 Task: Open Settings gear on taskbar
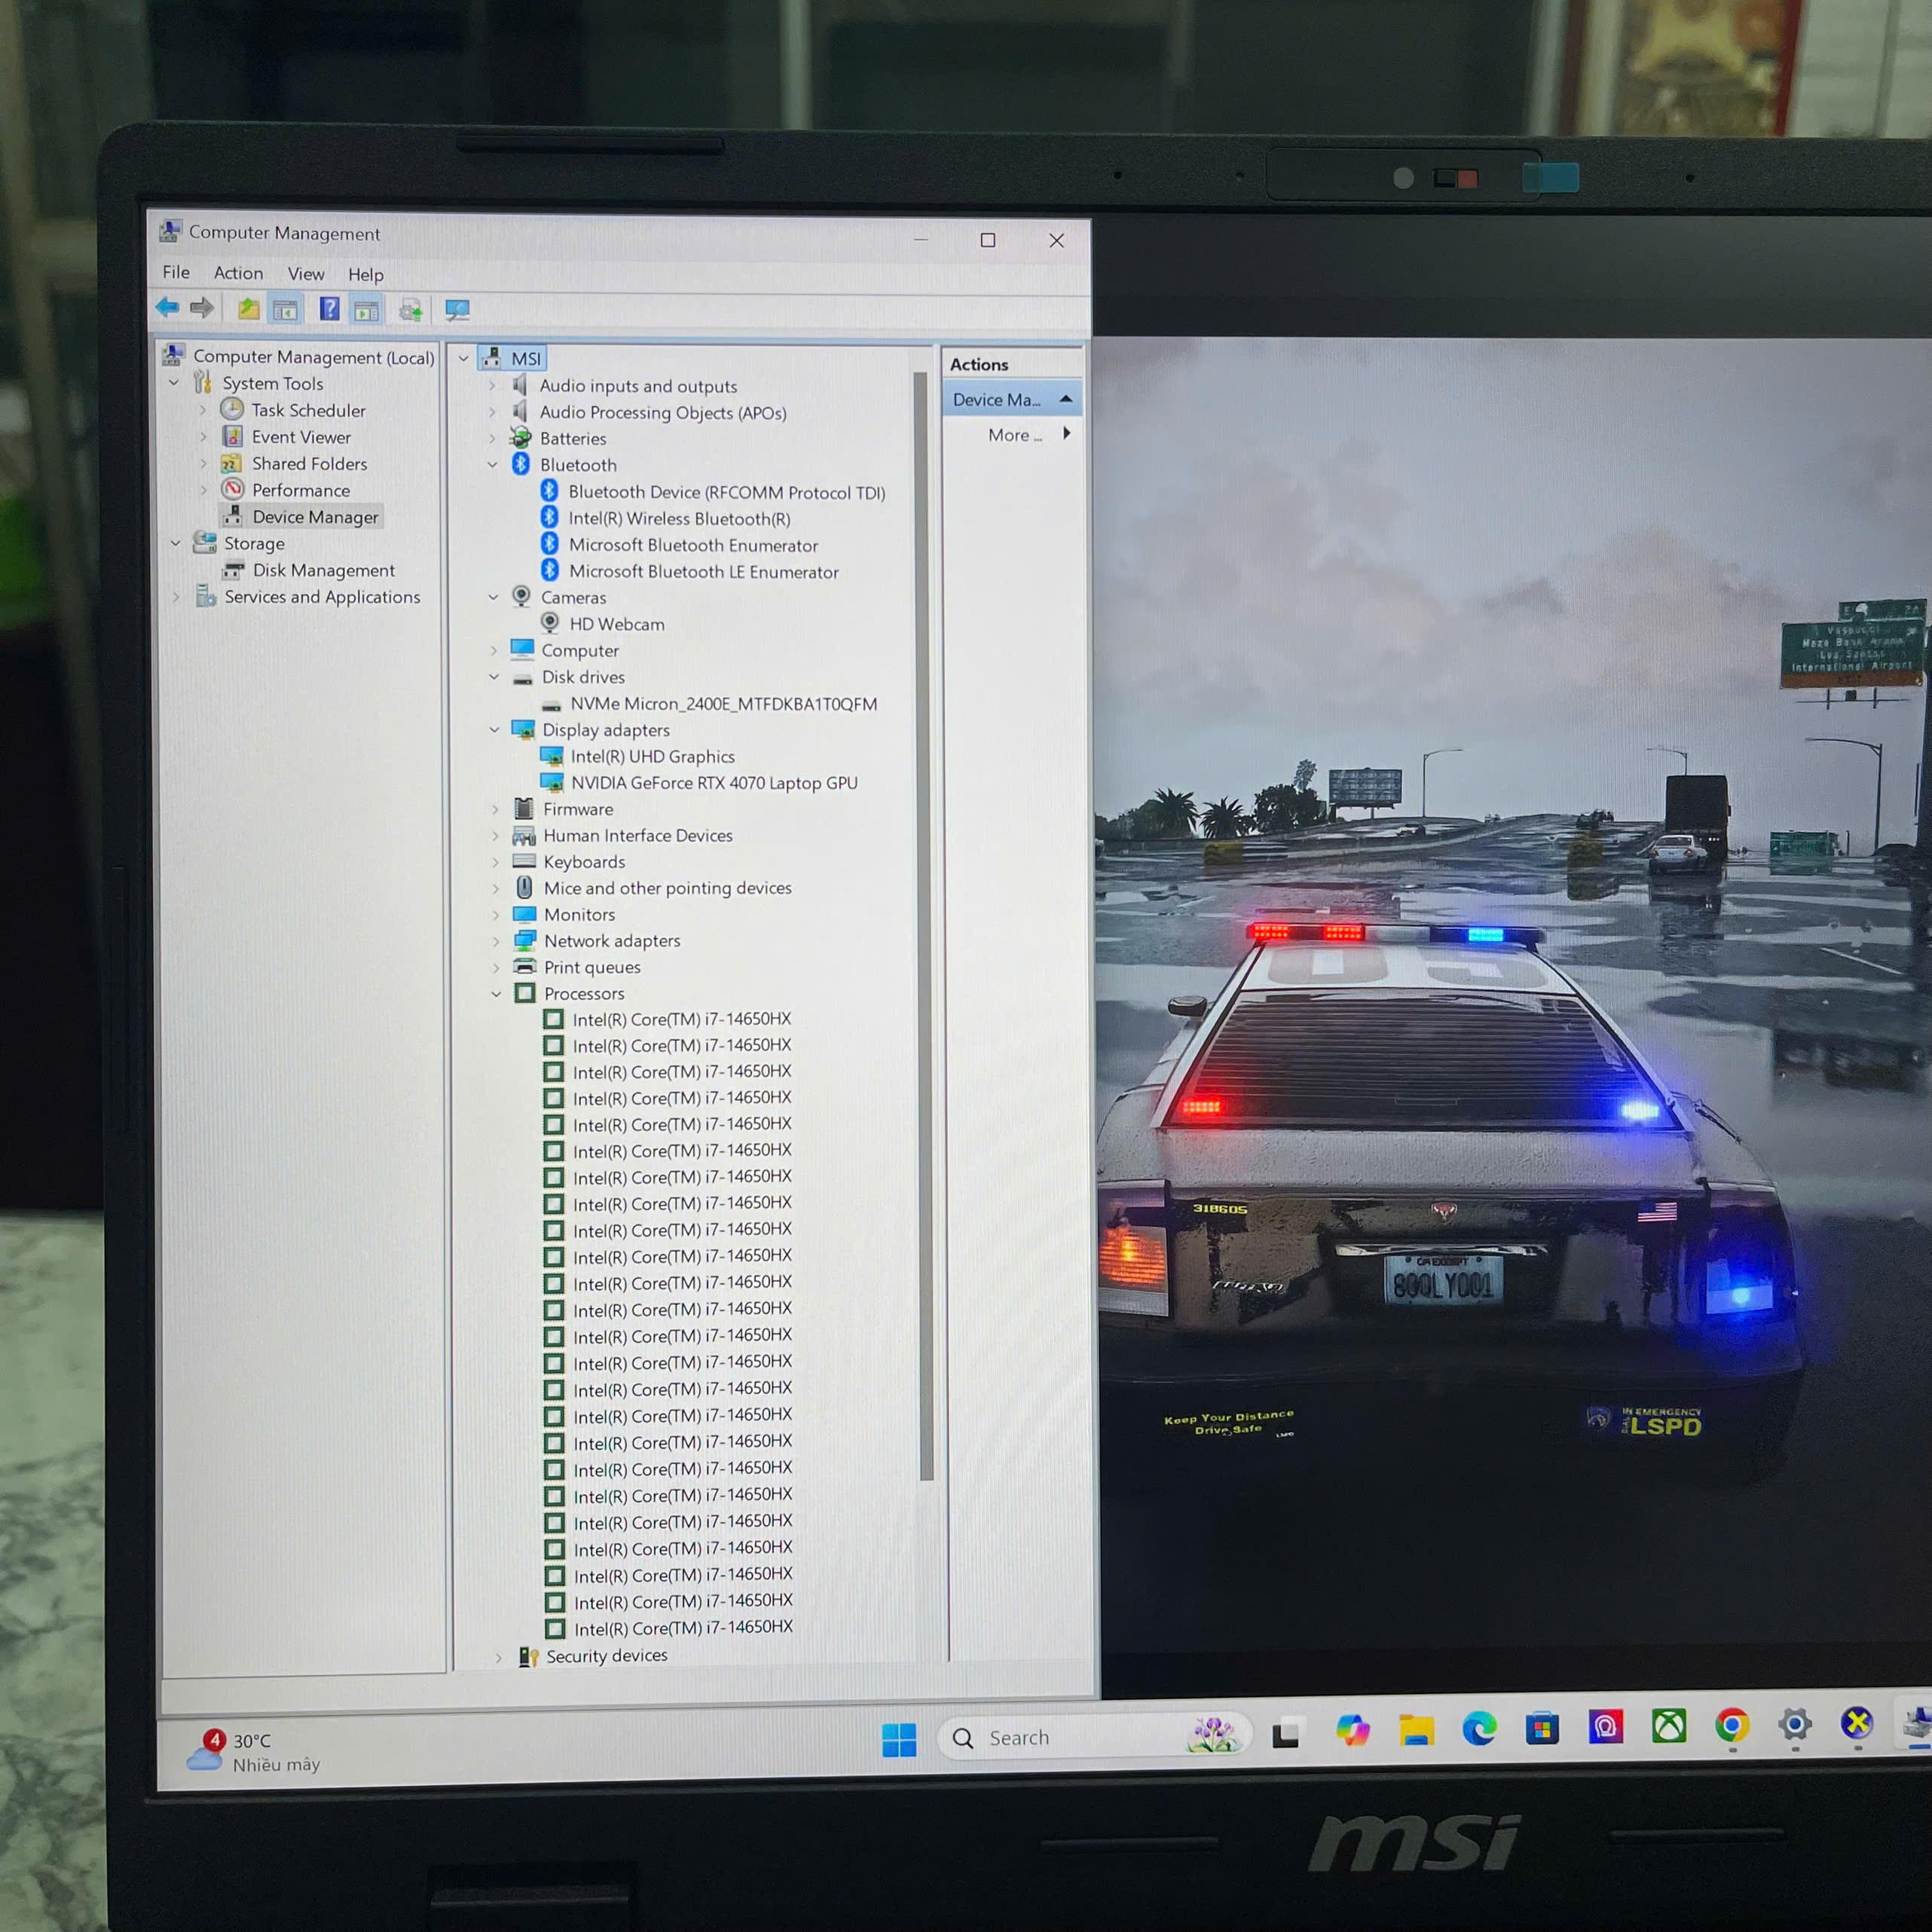[x=1795, y=1723]
